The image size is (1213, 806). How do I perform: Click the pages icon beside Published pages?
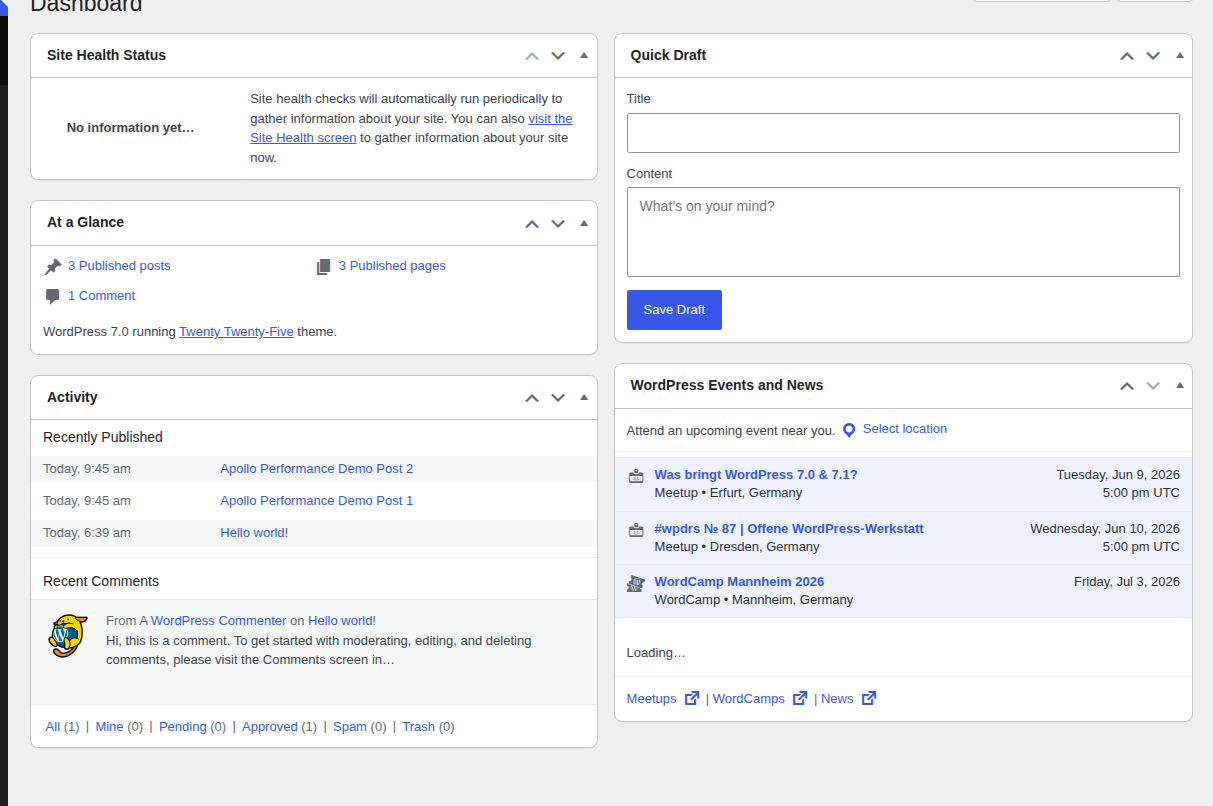323,267
